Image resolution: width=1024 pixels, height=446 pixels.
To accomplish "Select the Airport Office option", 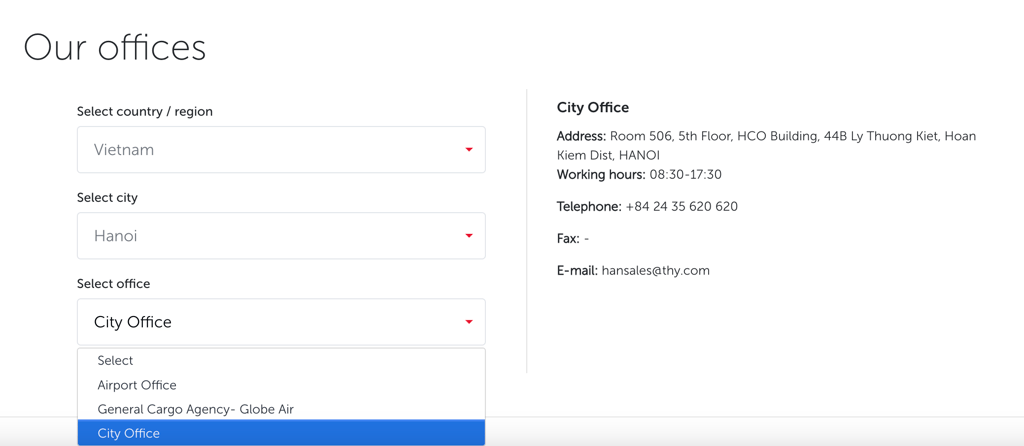I will [137, 385].
